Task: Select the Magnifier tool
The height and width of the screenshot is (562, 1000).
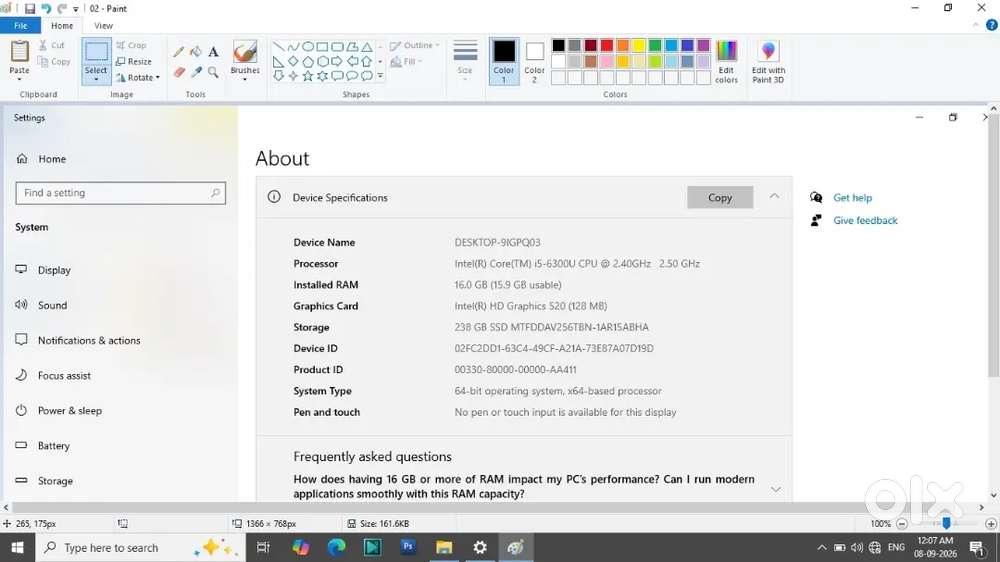Action: pyautogui.click(x=213, y=72)
